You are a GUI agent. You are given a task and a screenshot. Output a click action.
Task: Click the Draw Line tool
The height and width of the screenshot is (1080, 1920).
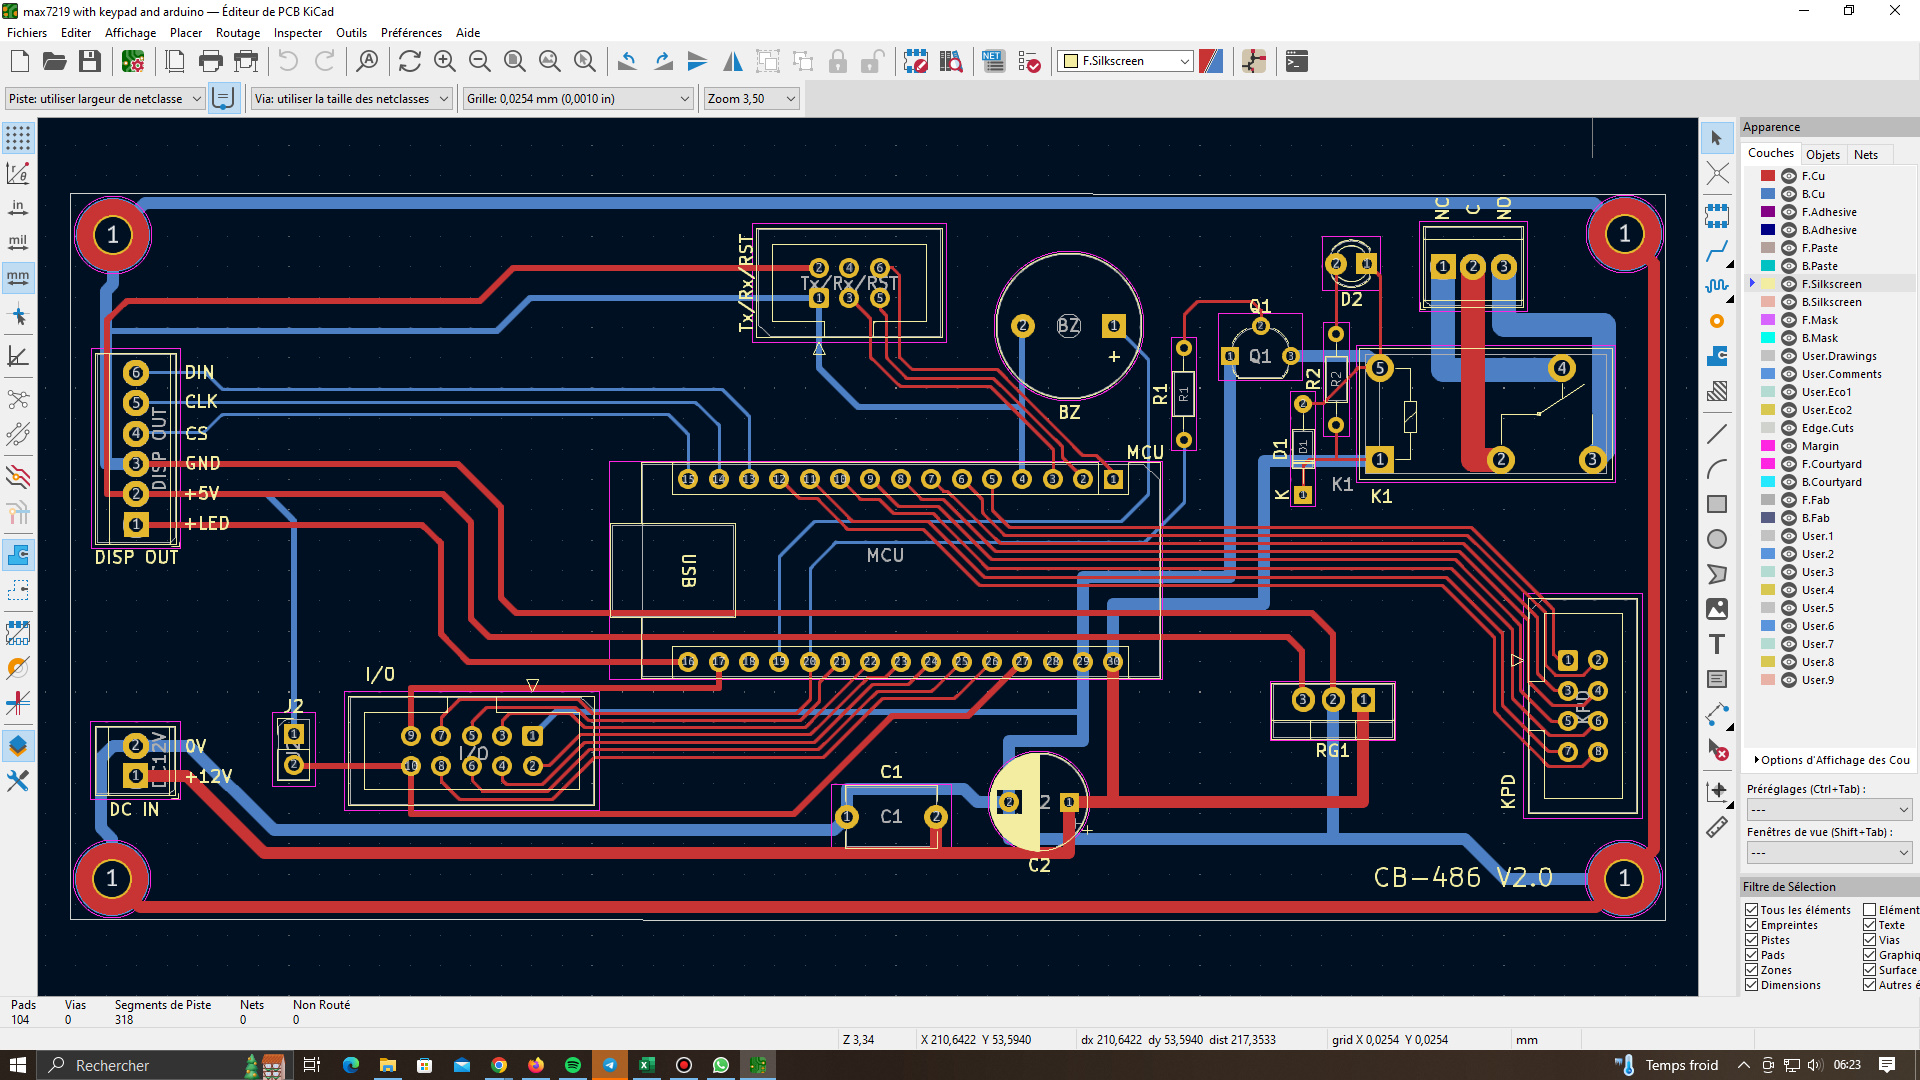tap(1717, 434)
